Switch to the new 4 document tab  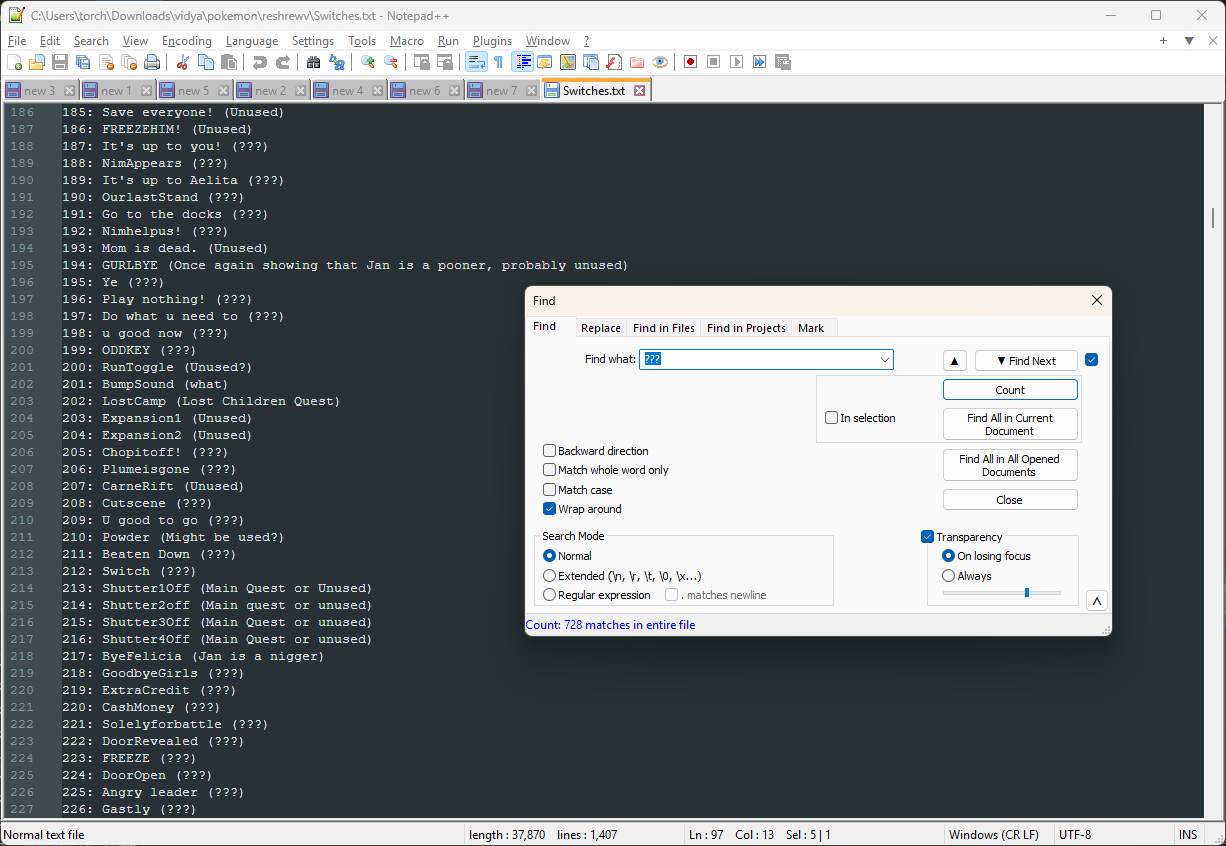click(x=348, y=90)
